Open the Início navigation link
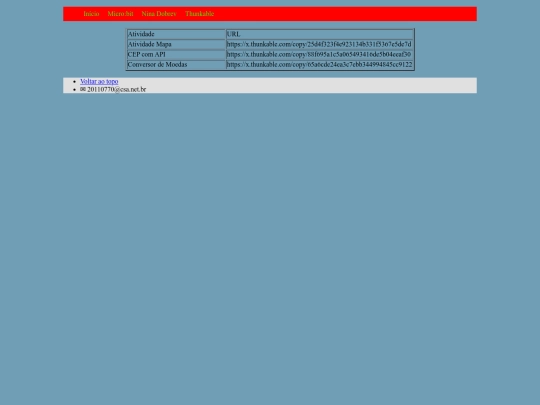The image size is (540, 405). pyautogui.click(x=91, y=14)
